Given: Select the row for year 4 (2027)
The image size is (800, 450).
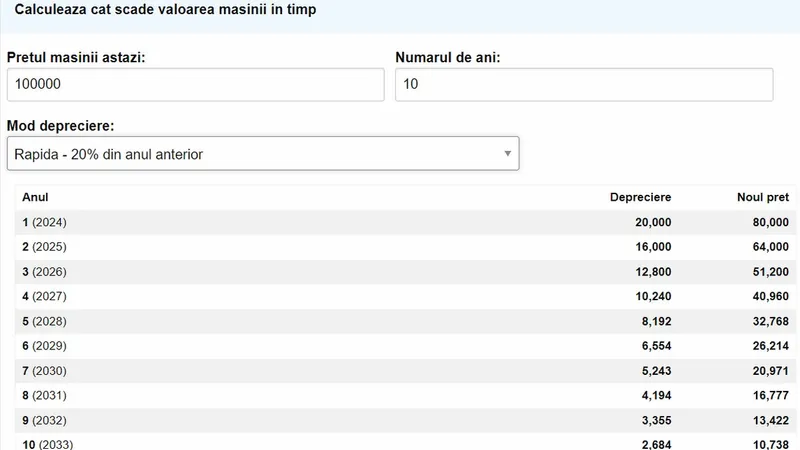Looking at the screenshot, I should click(44, 296).
